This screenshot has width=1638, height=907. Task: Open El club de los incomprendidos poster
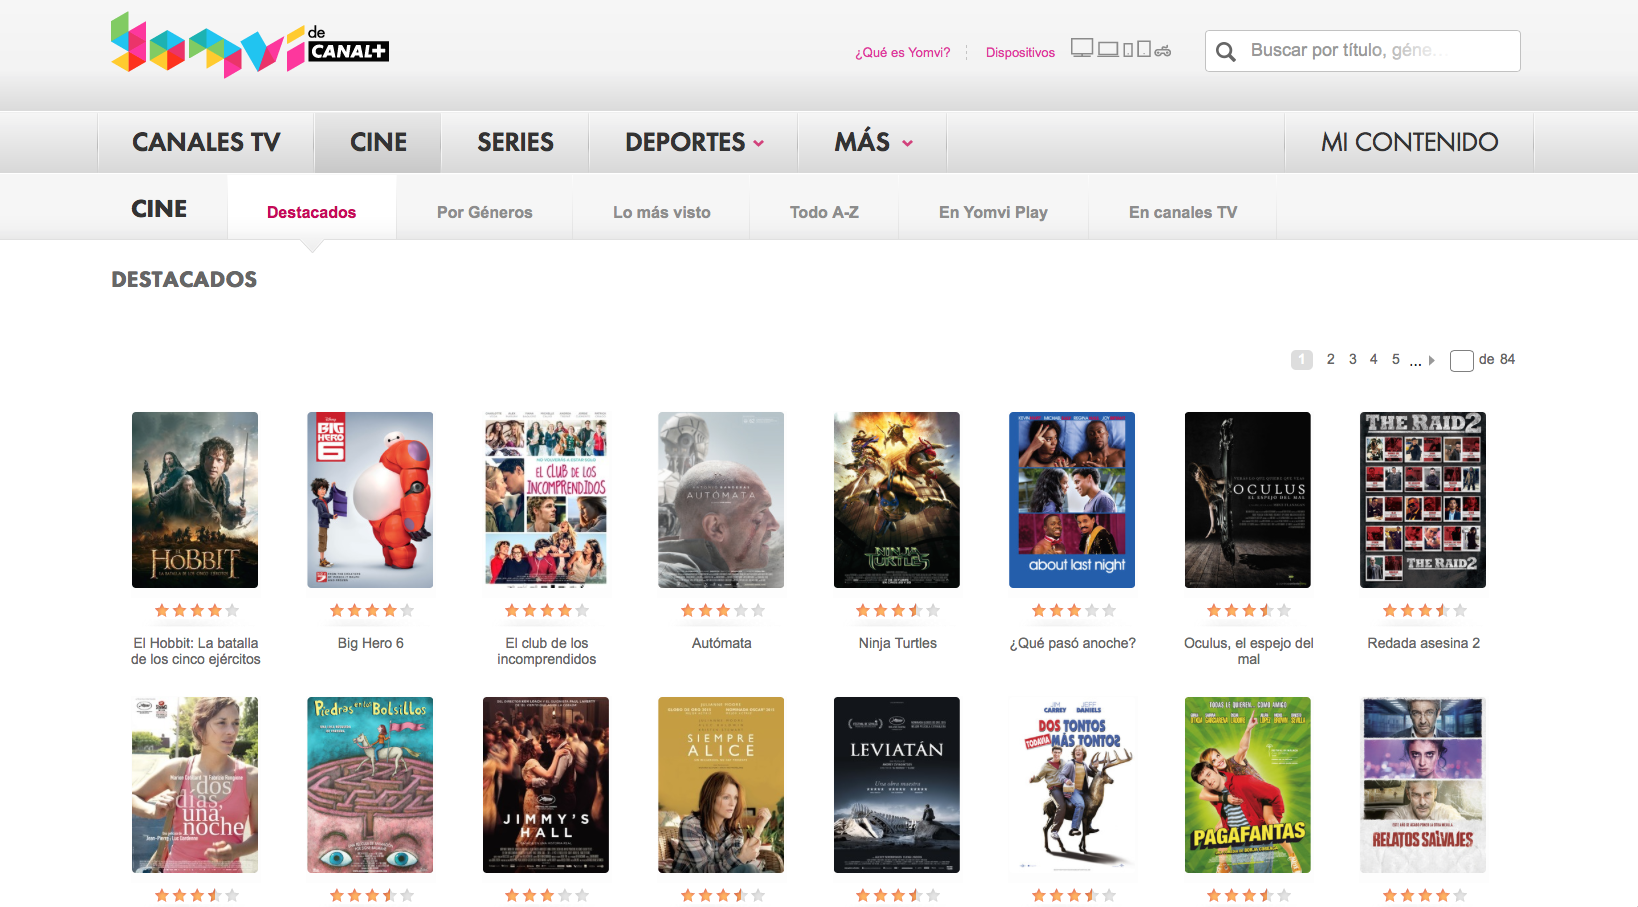pyautogui.click(x=546, y=500)
